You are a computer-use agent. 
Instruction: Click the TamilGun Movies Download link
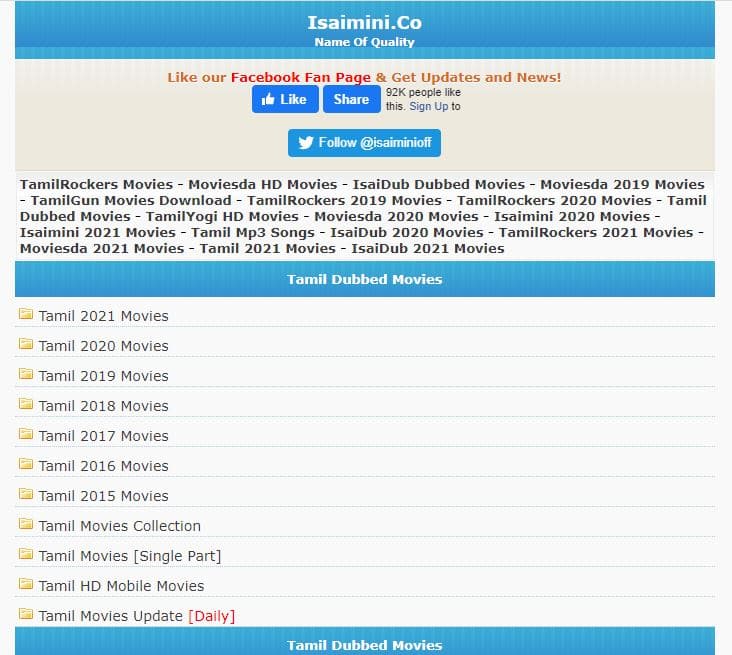click(x=131, y=201)
